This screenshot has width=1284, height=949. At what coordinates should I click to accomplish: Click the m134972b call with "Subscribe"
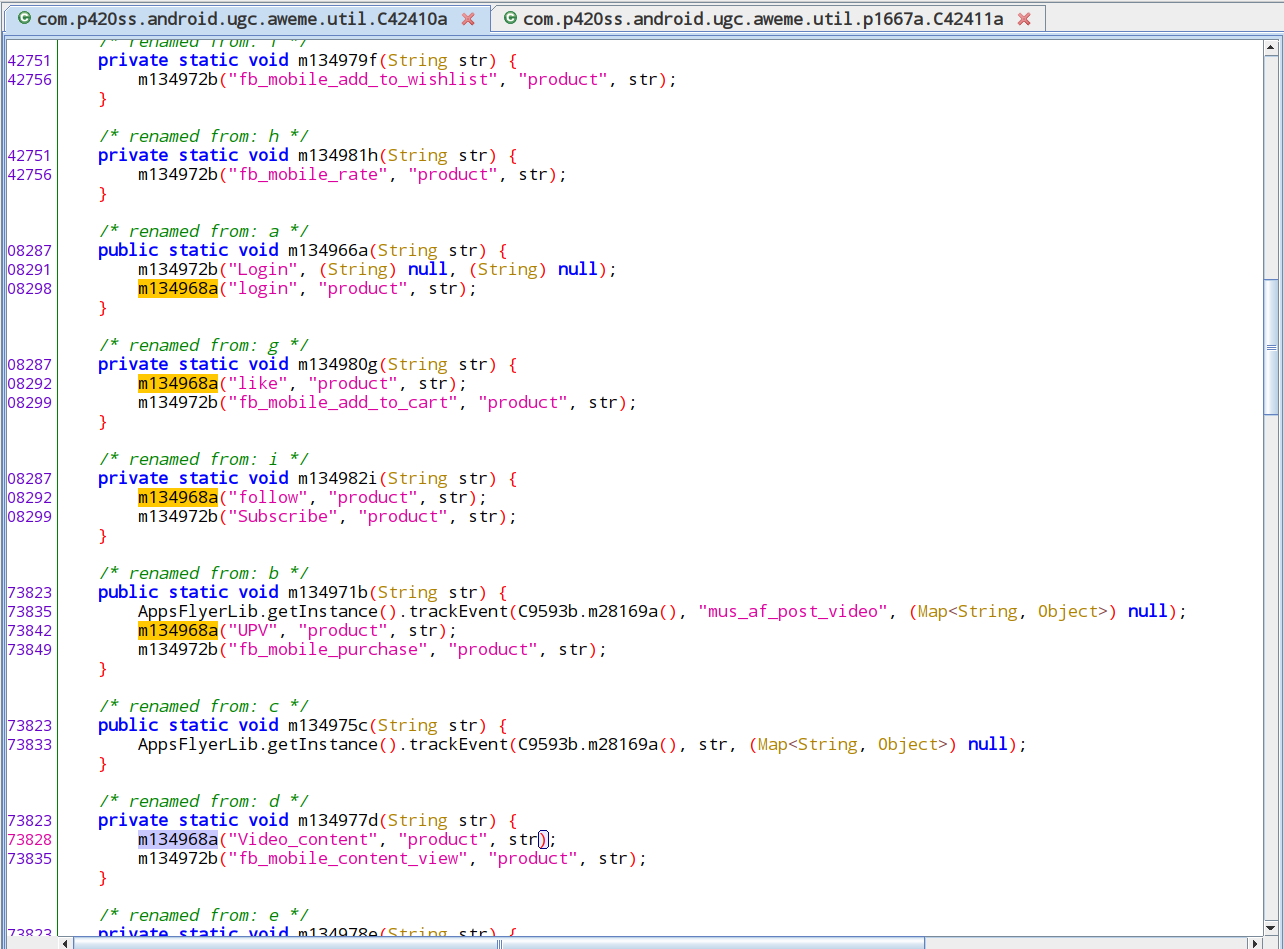click(177, 517)
